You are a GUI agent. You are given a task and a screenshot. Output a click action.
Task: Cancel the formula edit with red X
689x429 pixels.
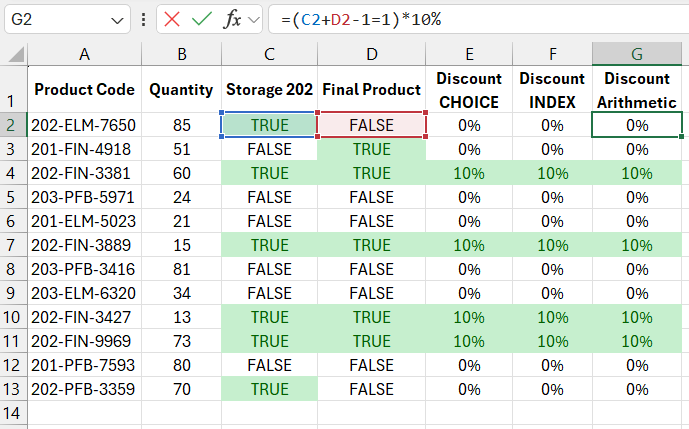171,19
